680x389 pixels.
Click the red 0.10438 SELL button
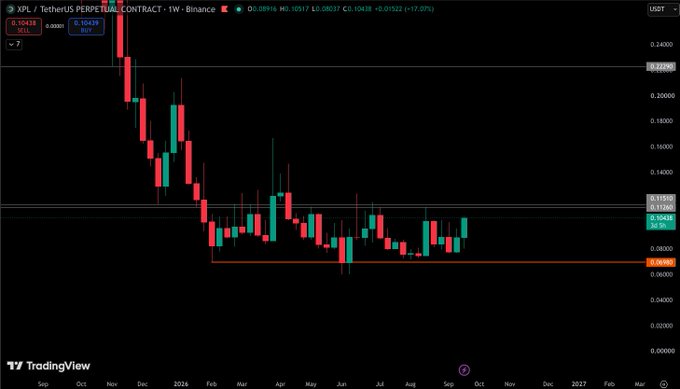point(24,26)
